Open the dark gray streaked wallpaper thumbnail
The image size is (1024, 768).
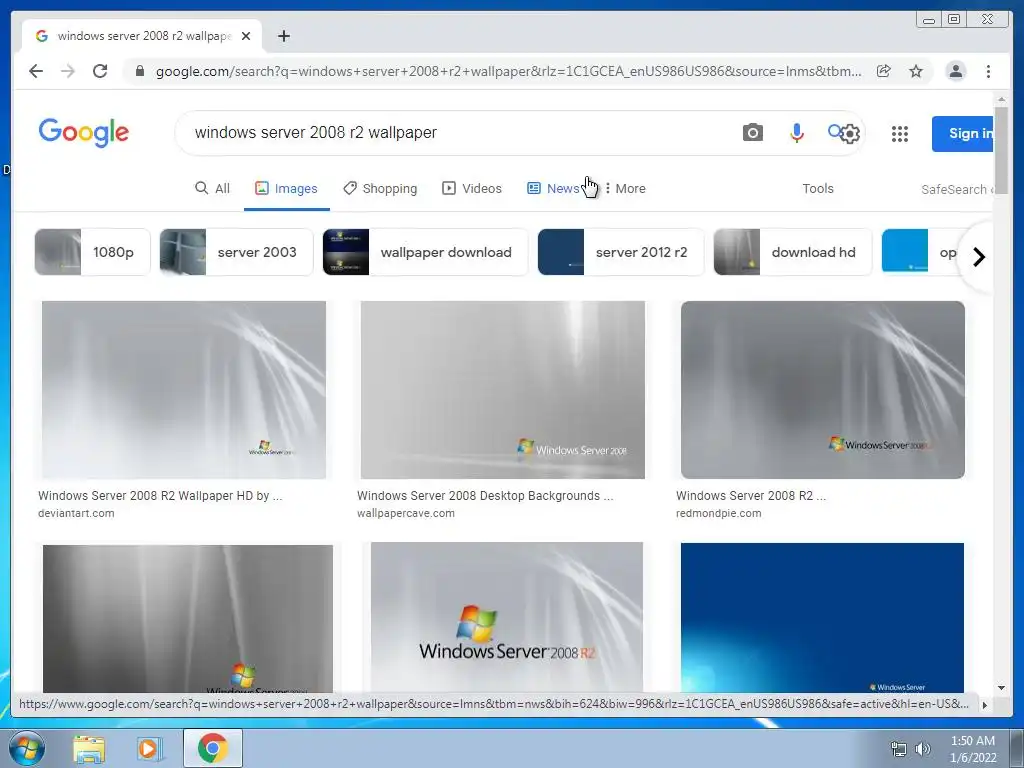point(188,618)
